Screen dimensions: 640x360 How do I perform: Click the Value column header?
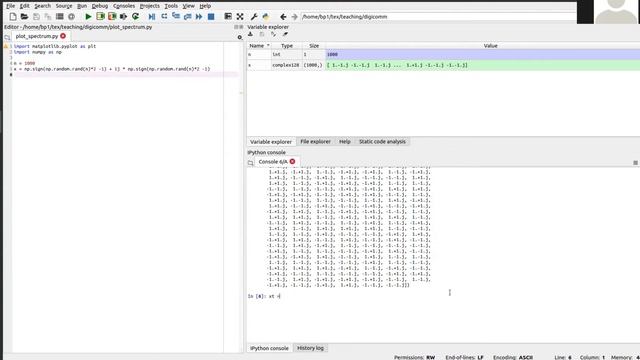point(490,46)
